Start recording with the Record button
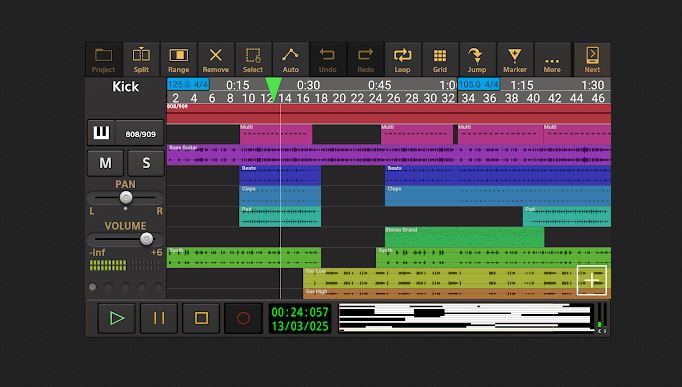 (x=243, y=318)
